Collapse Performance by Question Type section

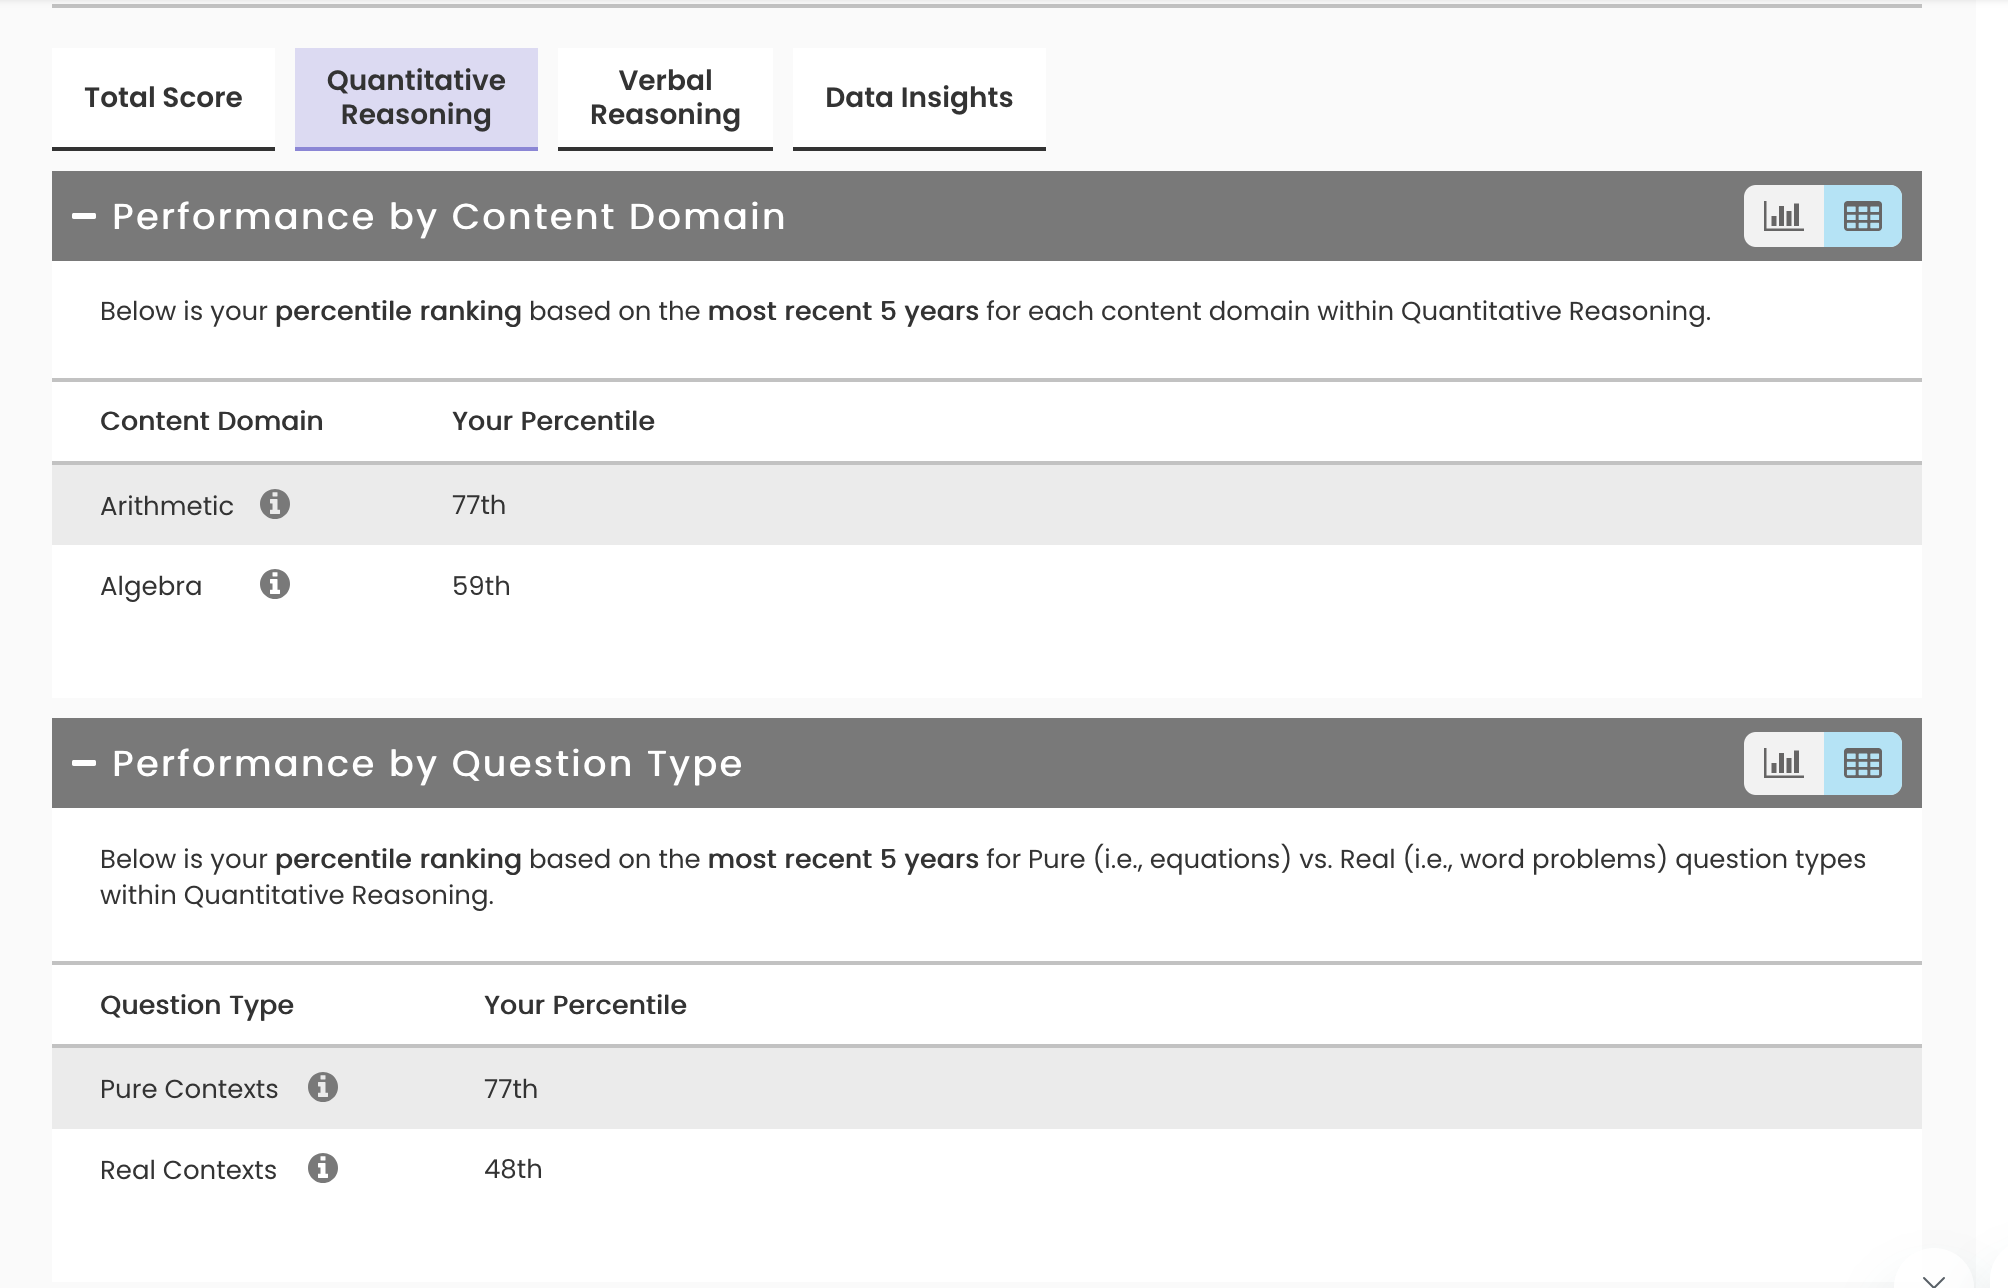(85, 763)
